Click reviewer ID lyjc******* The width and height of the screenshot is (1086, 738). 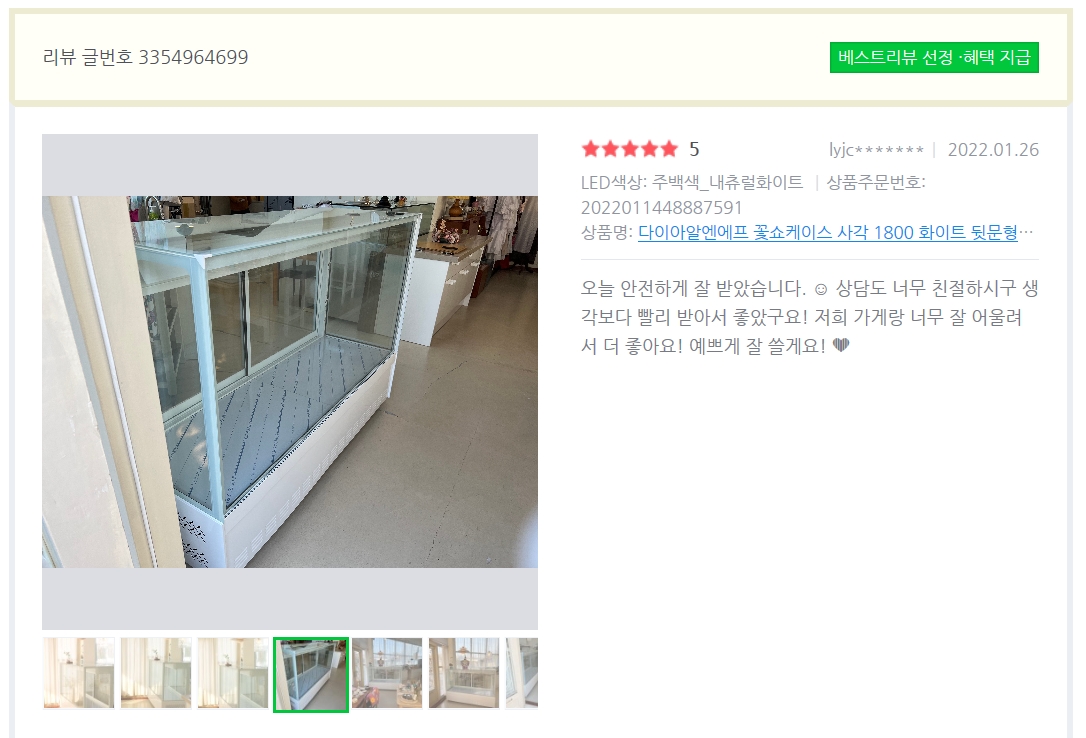(876, 150)
